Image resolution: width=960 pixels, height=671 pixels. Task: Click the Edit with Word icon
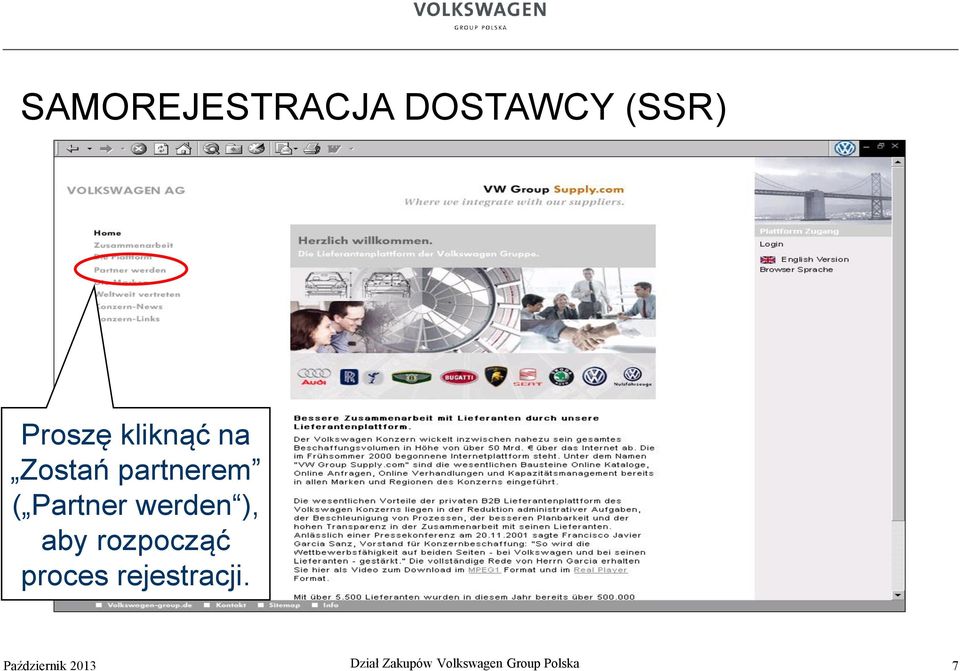334,149
